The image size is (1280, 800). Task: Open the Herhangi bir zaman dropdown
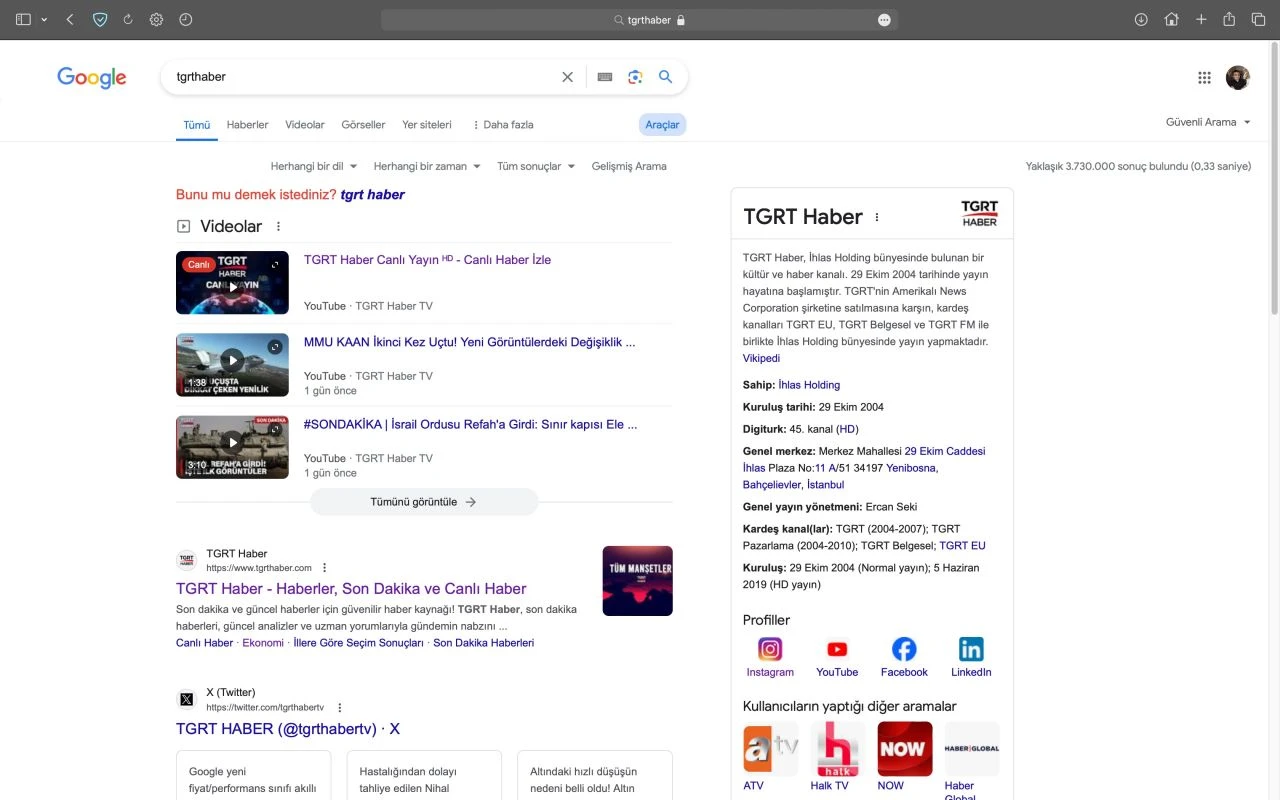427,166
